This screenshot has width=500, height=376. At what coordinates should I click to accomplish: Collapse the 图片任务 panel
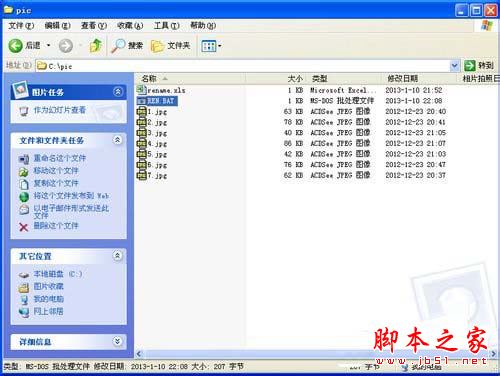(118, 92)
